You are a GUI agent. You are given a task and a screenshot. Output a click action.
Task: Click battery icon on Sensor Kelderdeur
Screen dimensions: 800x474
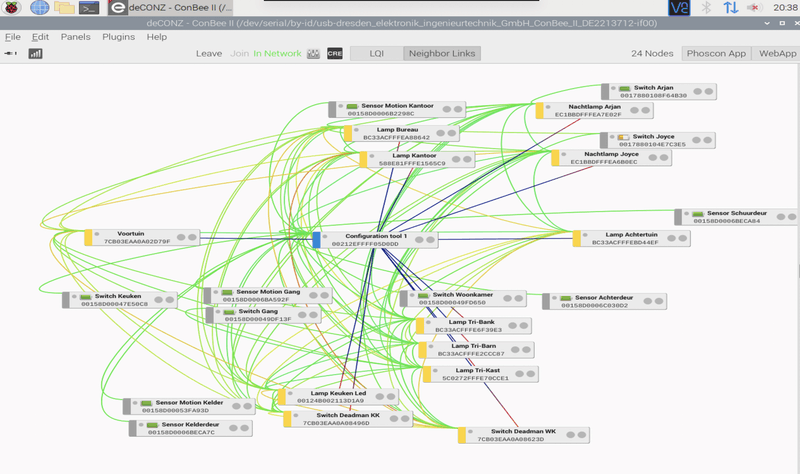click(x=152, y=425)
